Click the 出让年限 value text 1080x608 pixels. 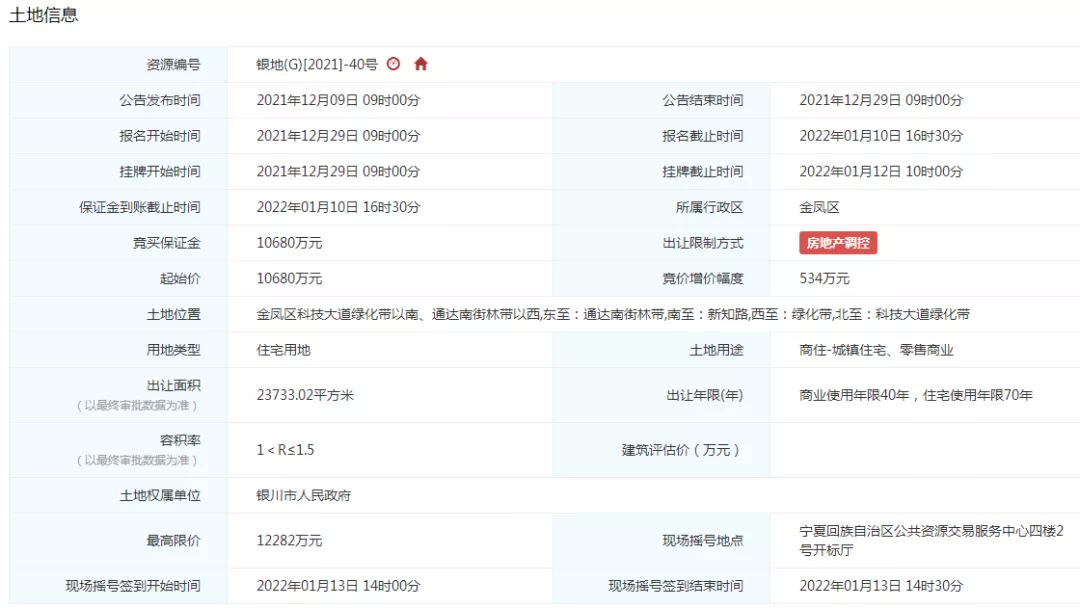pyautogui.click(x=915, y=395)
